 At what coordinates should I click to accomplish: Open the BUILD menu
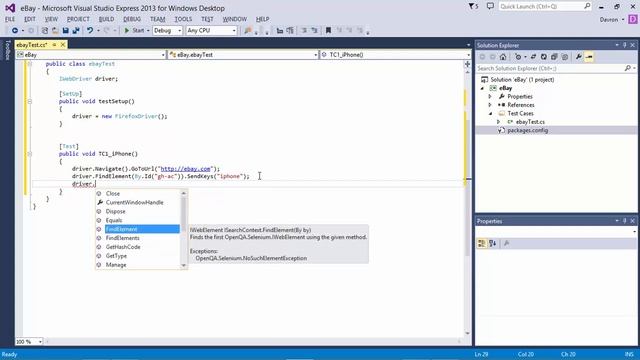click(106, 19)
